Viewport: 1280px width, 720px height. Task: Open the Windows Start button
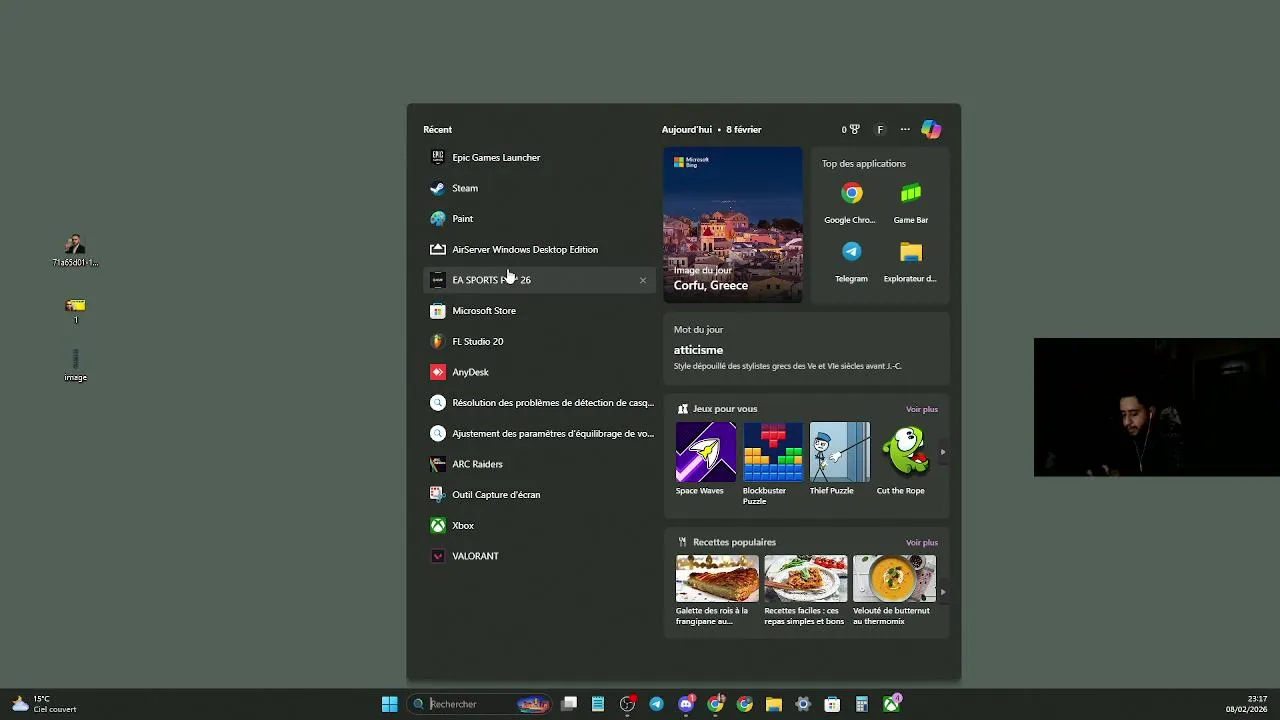pos(389,704)
